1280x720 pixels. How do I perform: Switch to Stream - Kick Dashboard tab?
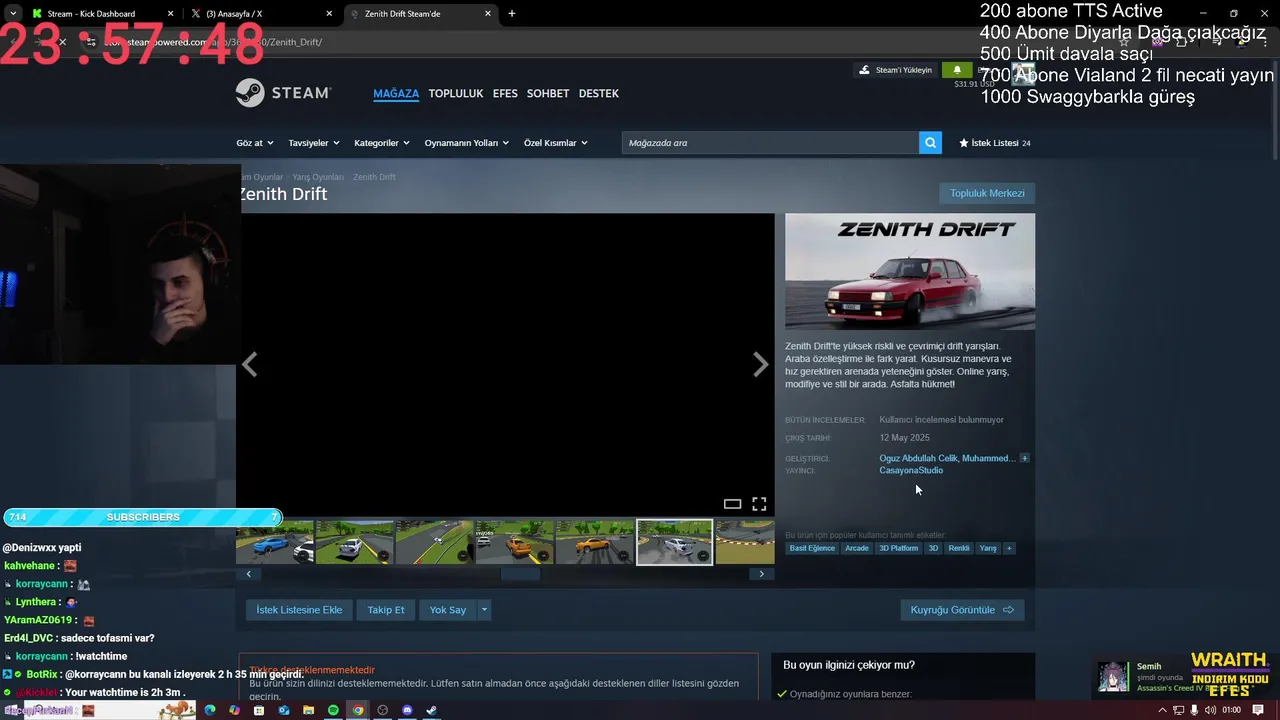coord(103,14)
